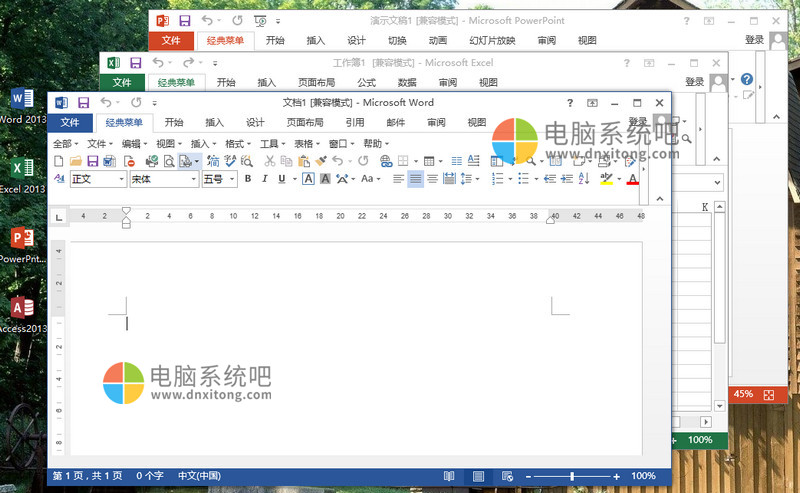This screenshot has height=493, width=800.
Task: Click Save in Word quick access toolbar
Action: 84,103
